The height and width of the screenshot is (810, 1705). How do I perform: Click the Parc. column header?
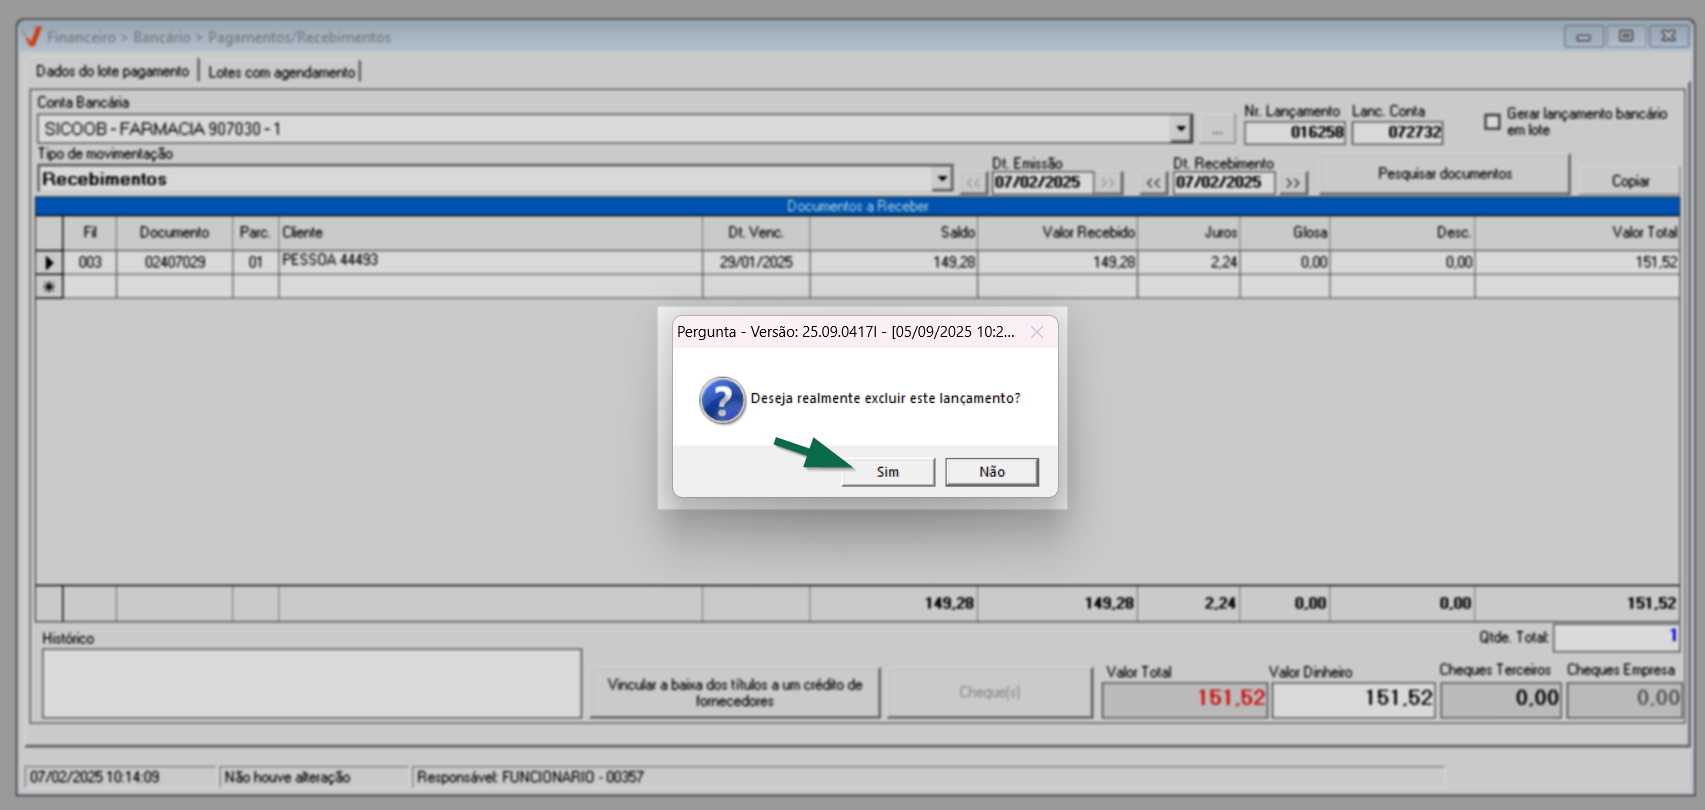coord(255,232)
